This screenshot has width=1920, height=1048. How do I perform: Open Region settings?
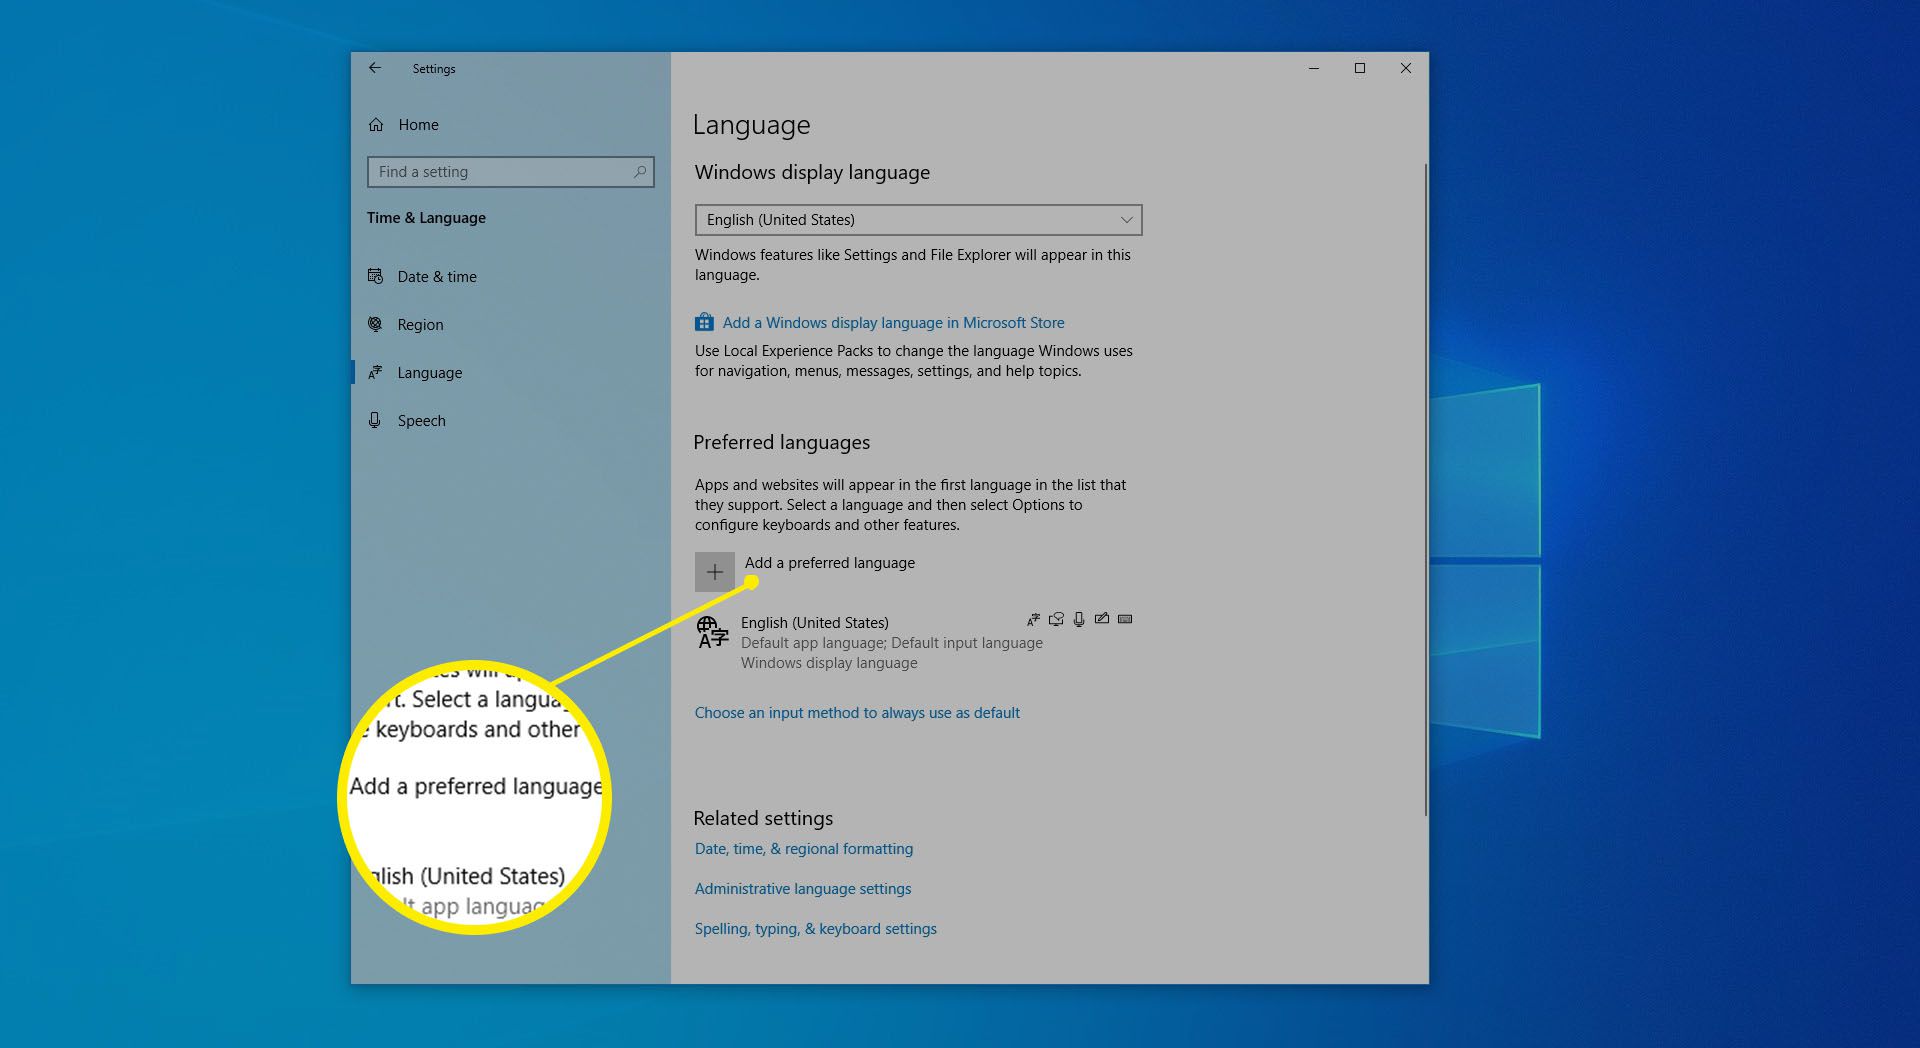(x=420, y=325)
